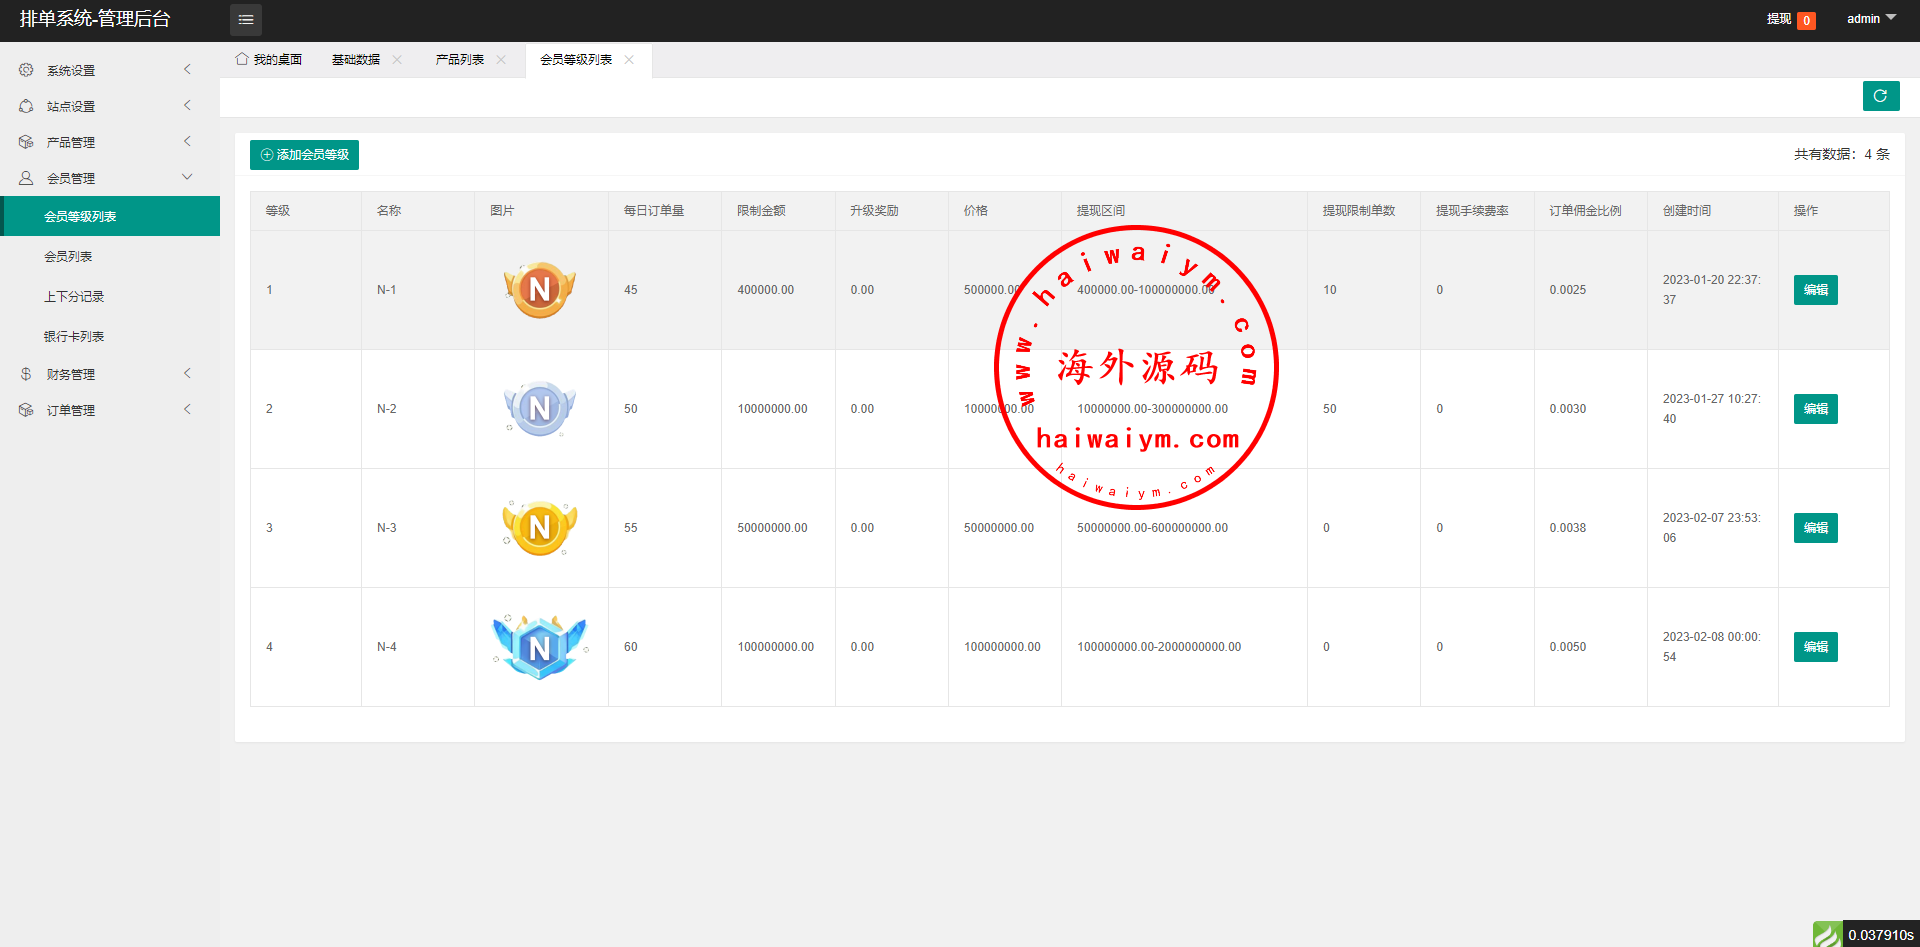Click the N-1 orange badge image

click(x=540, y=290)
